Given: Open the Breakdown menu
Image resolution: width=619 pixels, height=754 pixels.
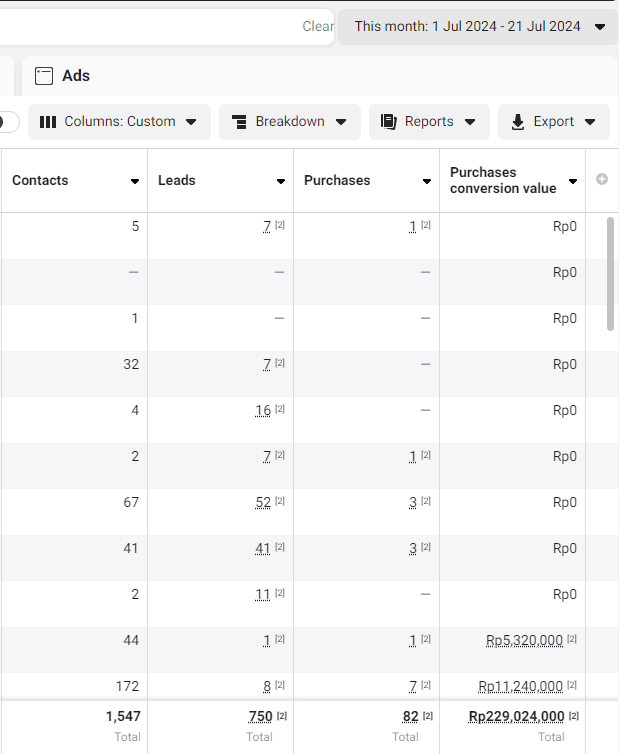Looking at the screenshot, I should point(289,122).
